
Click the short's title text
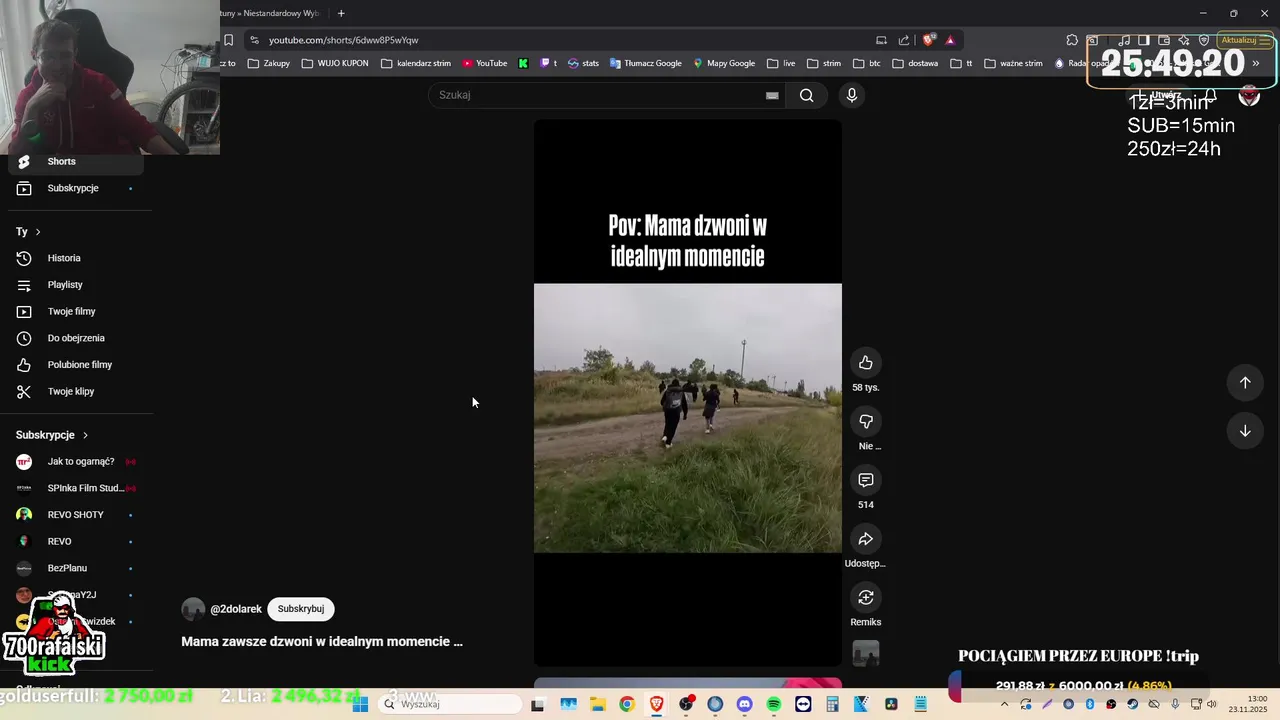tap(322, 642)
